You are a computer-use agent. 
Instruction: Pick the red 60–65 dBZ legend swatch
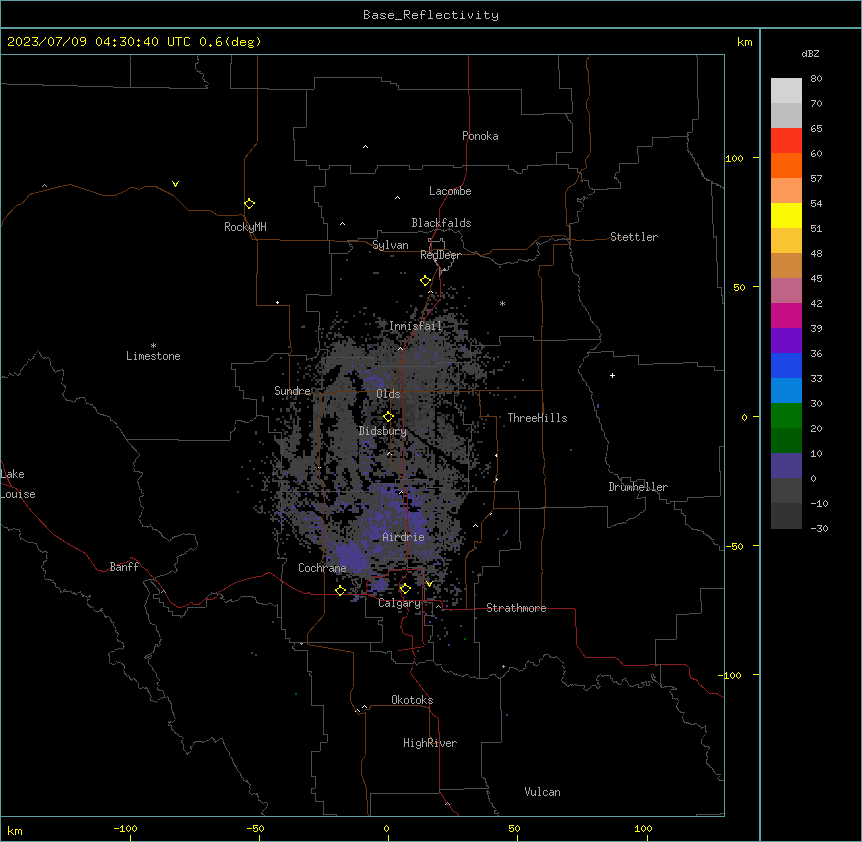786,141
